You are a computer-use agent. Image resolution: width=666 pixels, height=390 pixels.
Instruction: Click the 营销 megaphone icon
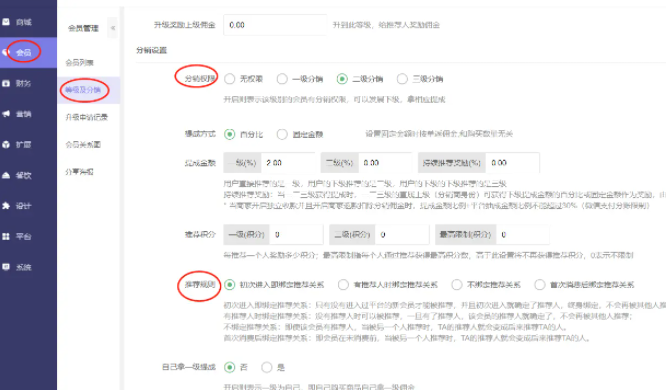click(x=6, y=114)
